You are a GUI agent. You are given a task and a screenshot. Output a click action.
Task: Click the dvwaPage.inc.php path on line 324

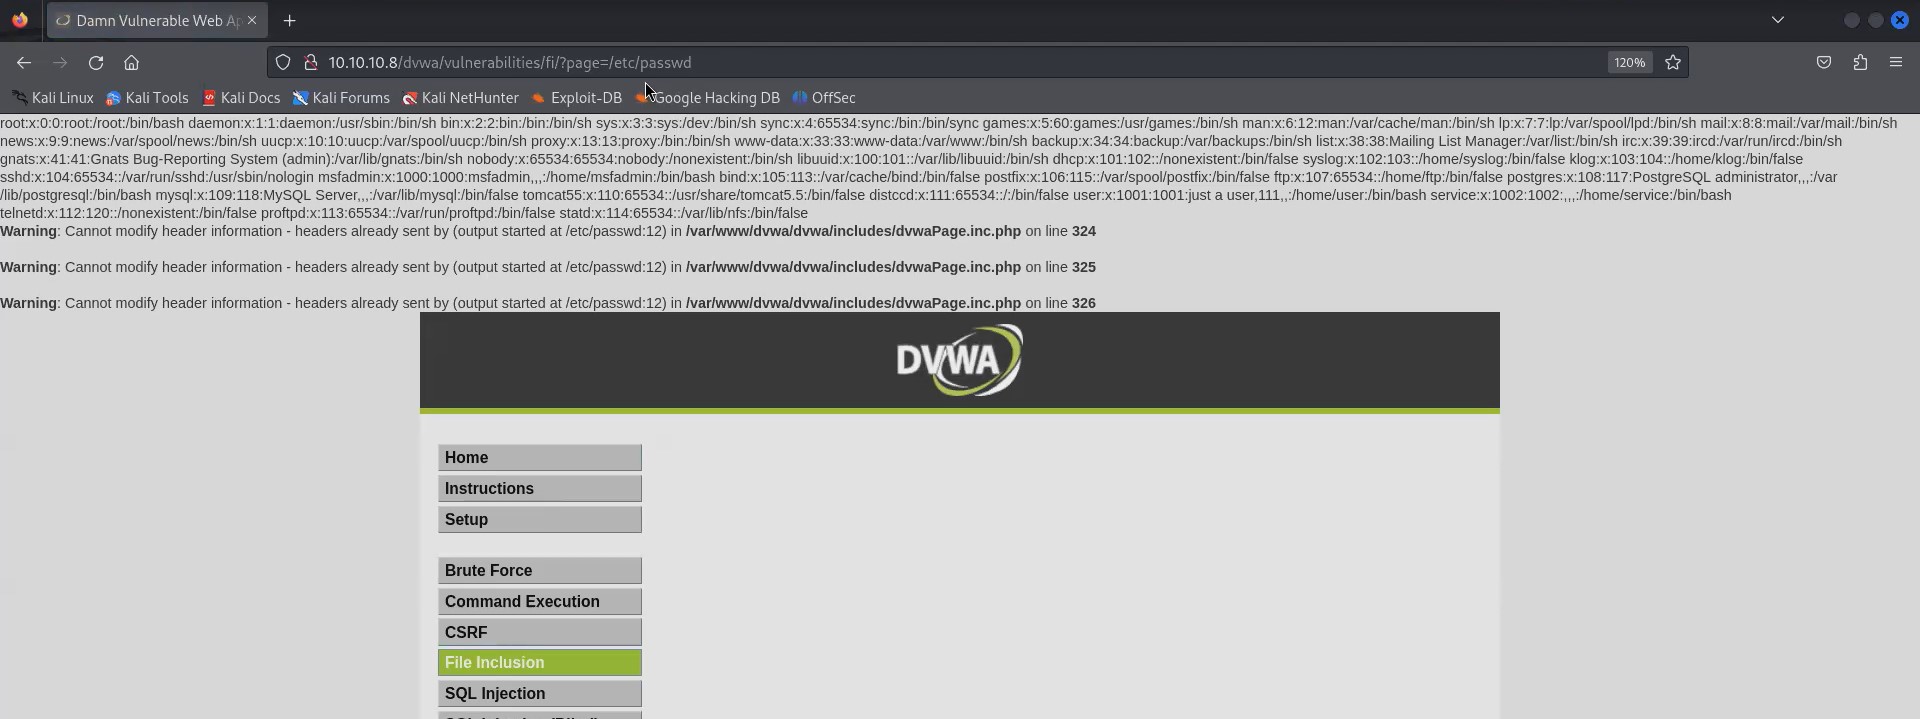[x=853, y=231]
